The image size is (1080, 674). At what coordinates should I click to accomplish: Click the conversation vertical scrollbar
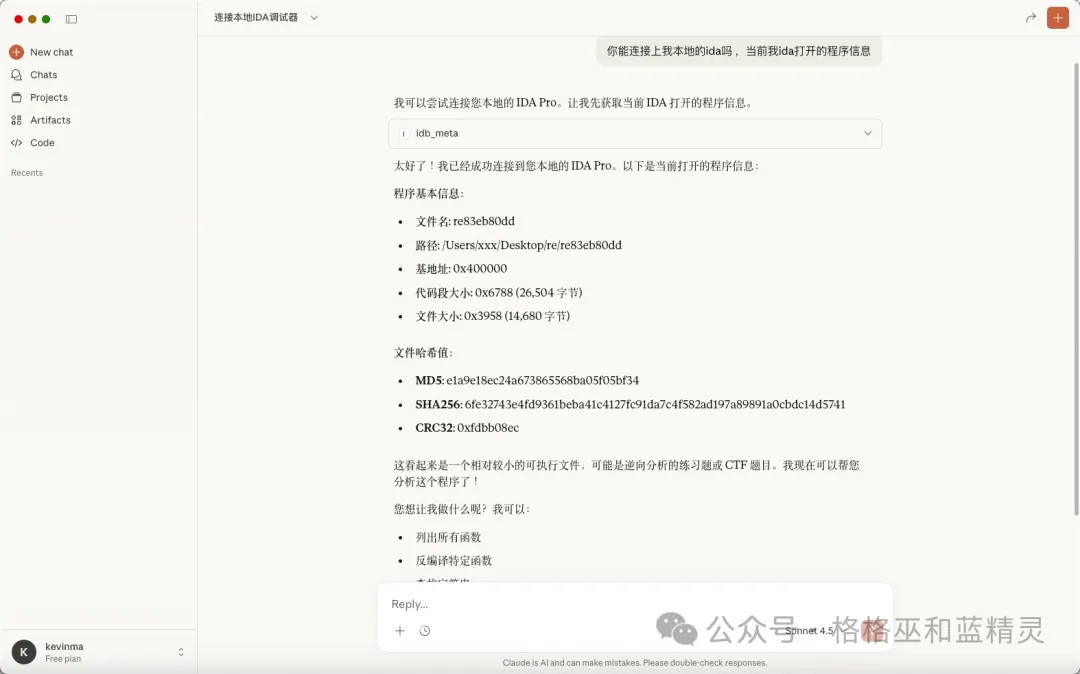(x=1076, y=289)
